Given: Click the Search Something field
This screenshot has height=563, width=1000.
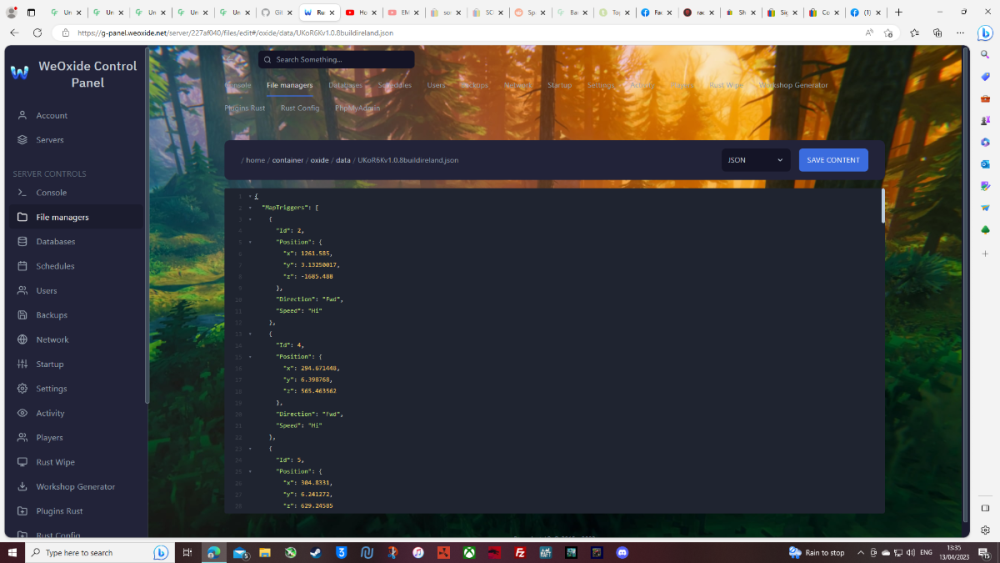Looking at the screenshot, I should tap(336, 59).
